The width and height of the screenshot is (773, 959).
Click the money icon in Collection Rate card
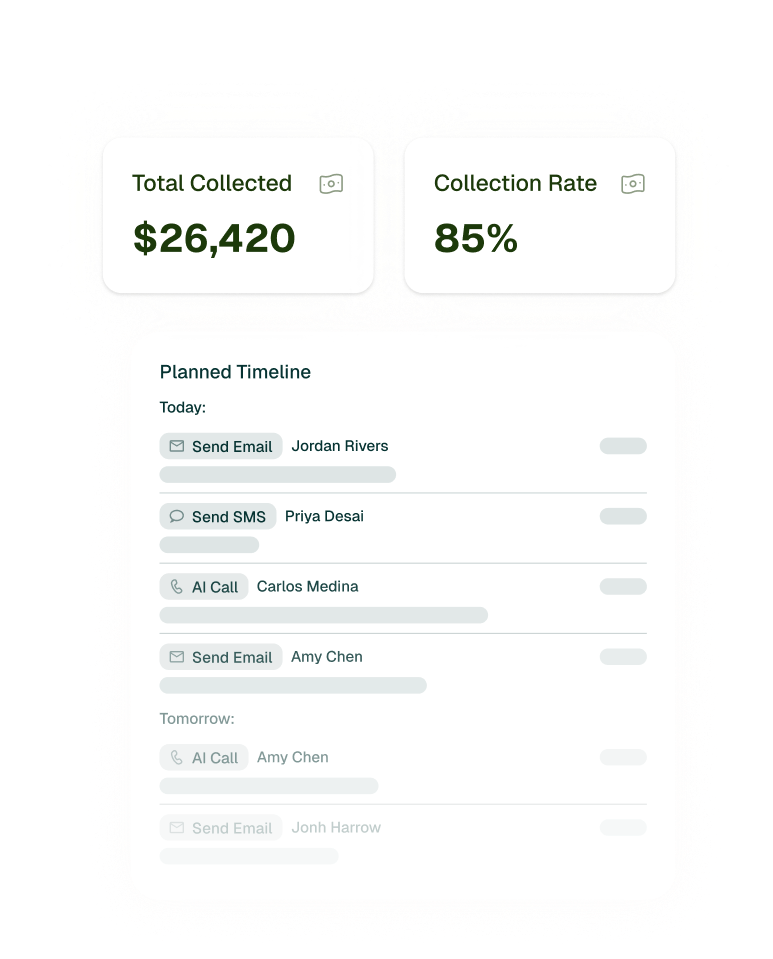click(632, 184)
